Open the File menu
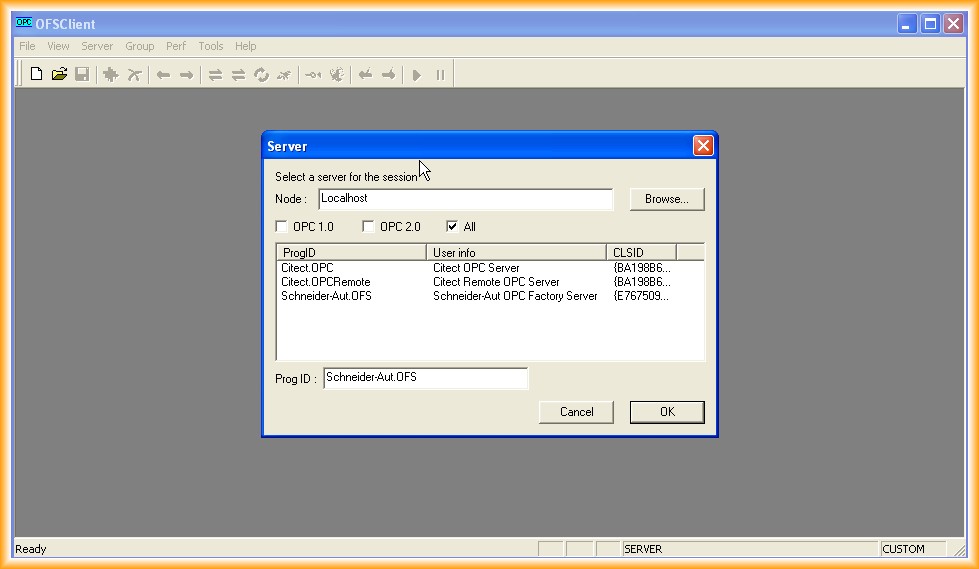Screen dimensions: 979x569 pos(27,46)
